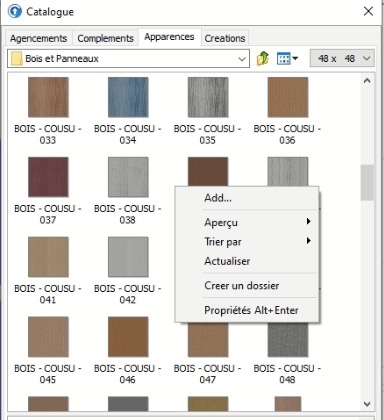Open Propriétés from the context menu
This screenshot has height=420, width=384.
(228, 310)
